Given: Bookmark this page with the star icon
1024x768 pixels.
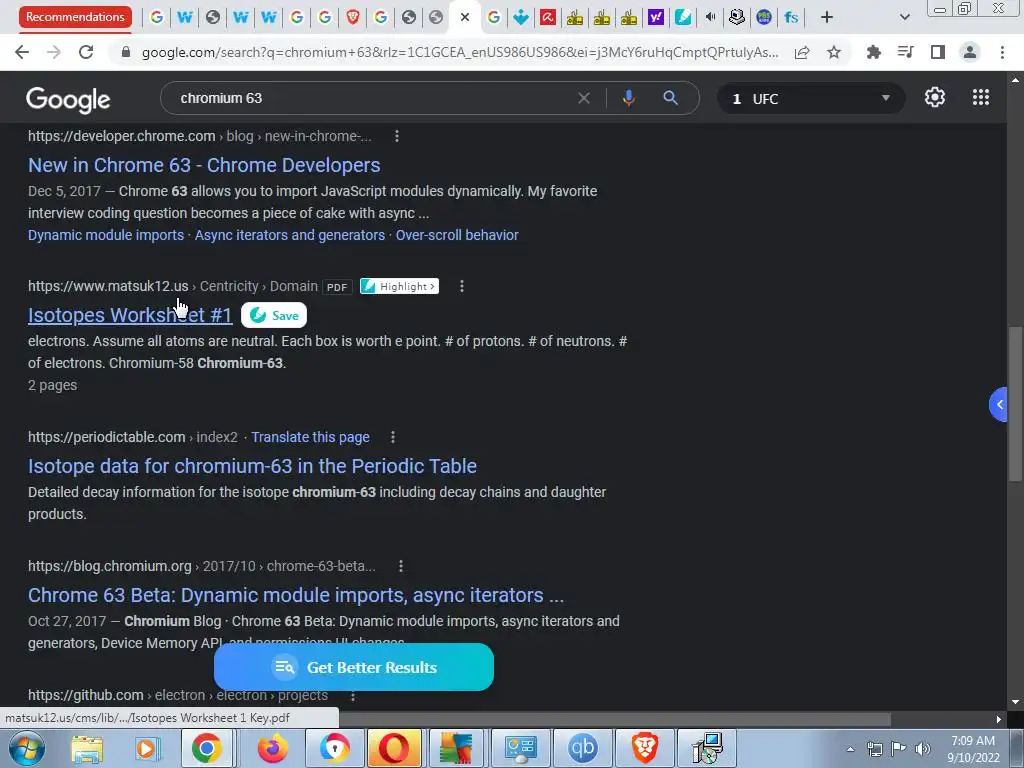Looking at the screenshot, I should pyautogui.click(x=834, y=52).
